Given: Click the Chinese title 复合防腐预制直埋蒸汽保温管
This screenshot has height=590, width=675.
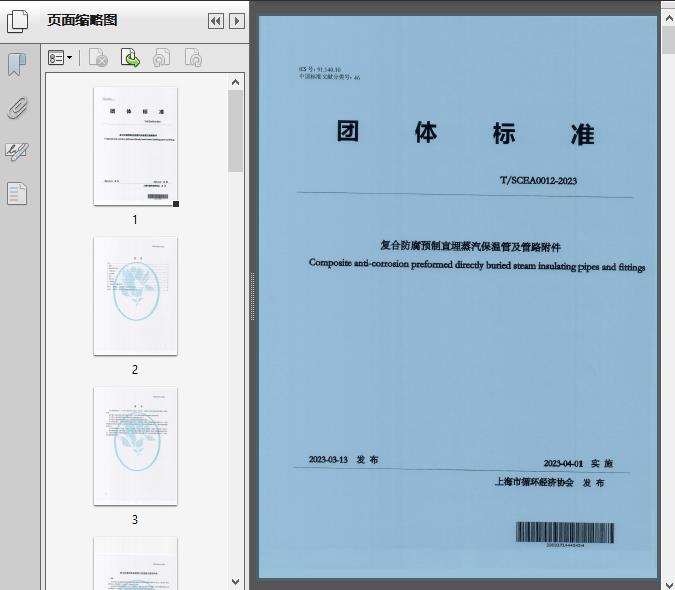Looking at the screenshot, I should [470, 246].
